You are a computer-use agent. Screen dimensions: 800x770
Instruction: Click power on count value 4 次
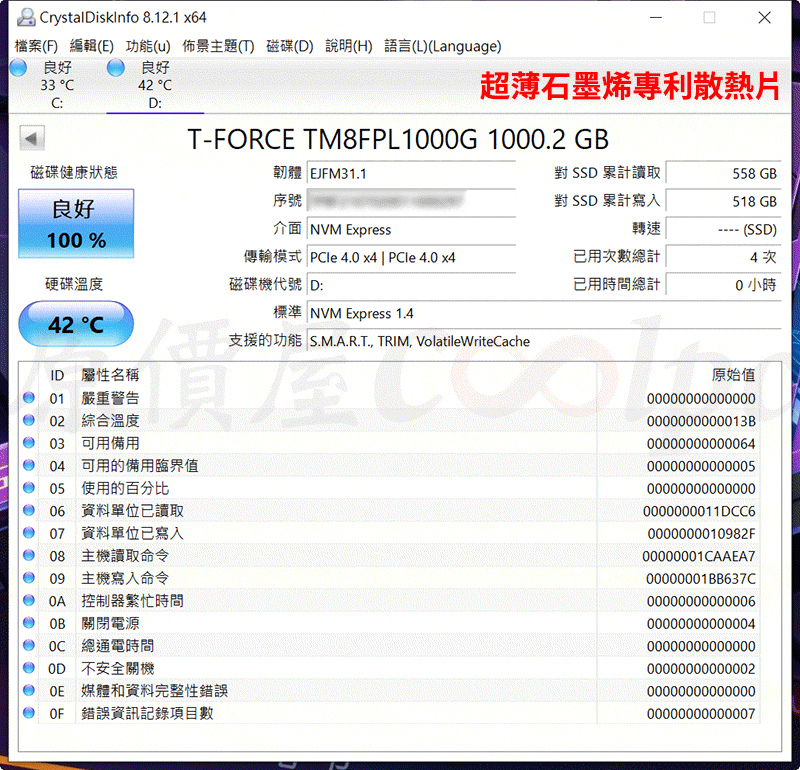[723, 257]
